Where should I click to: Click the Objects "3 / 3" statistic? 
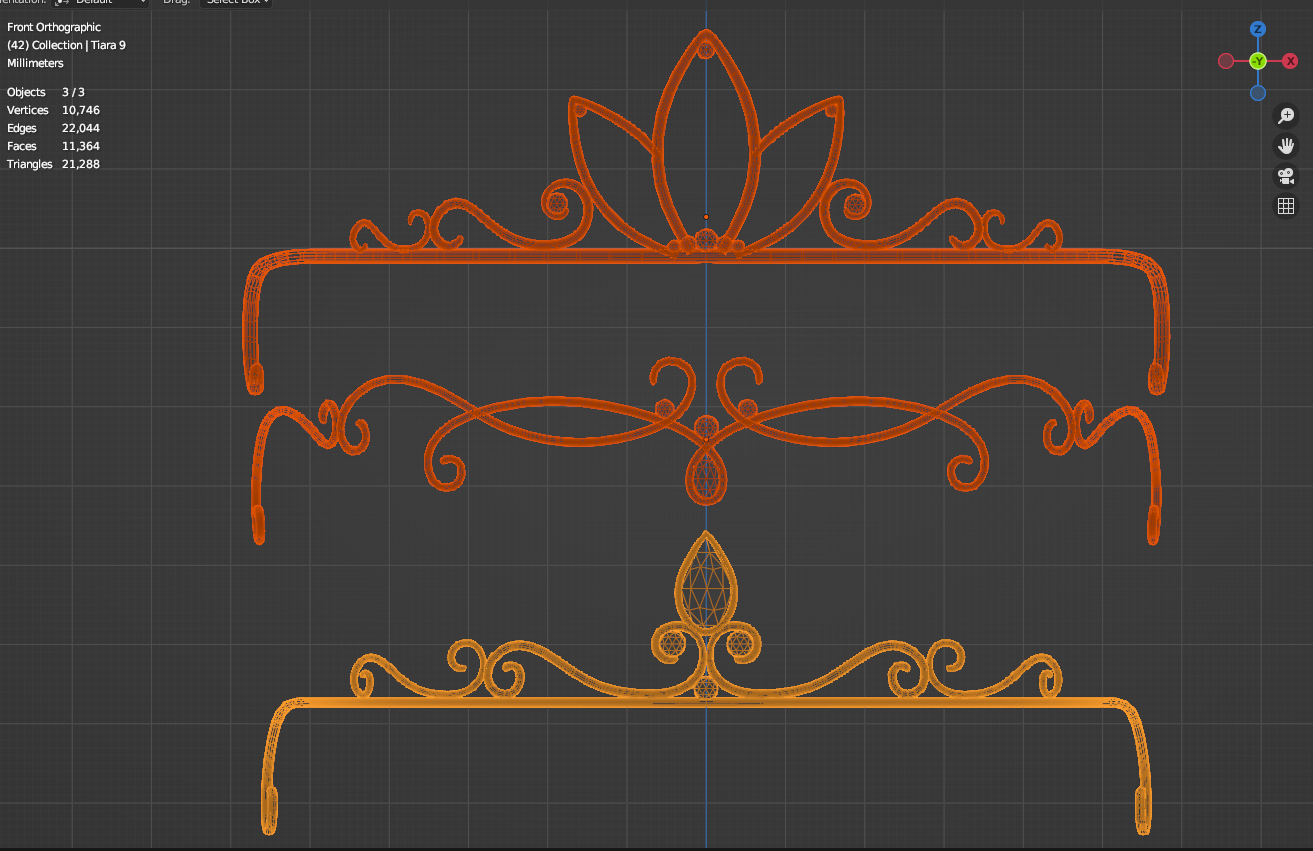coord(73,92)
